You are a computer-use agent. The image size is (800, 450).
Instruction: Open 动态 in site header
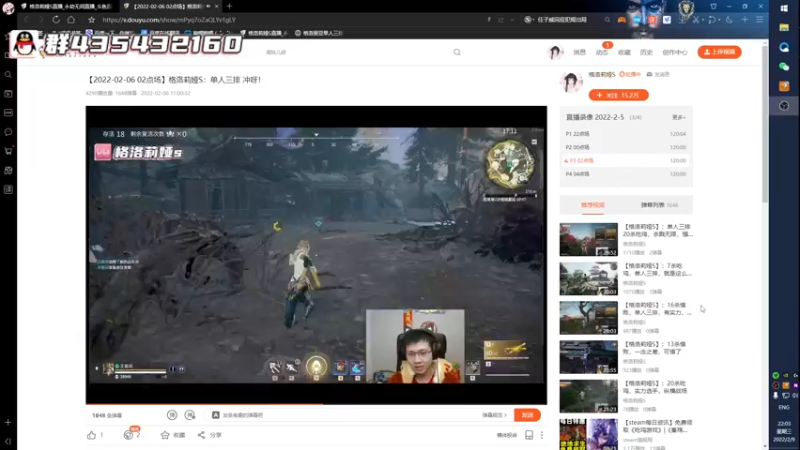(x=602, y=52)
